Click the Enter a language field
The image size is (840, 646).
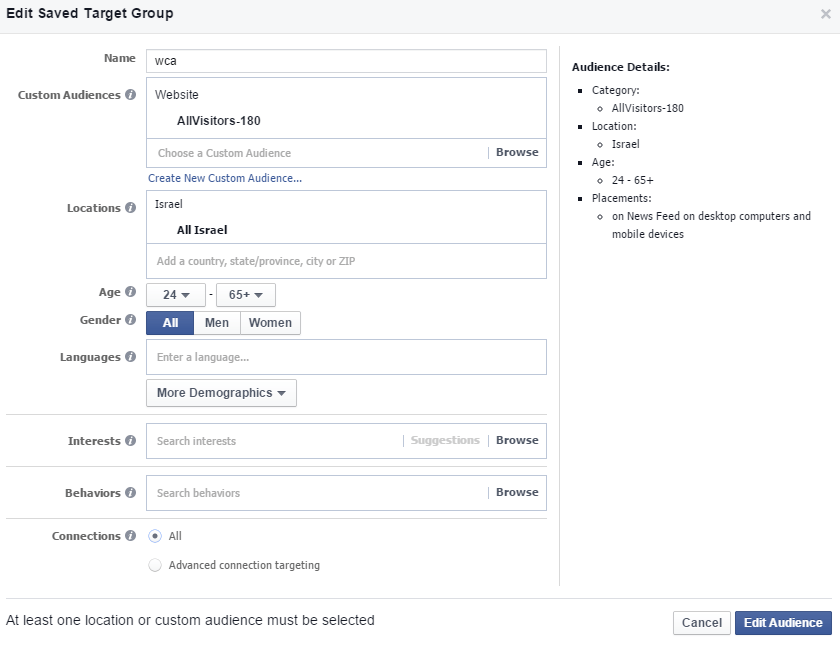[x=346, y=357]
